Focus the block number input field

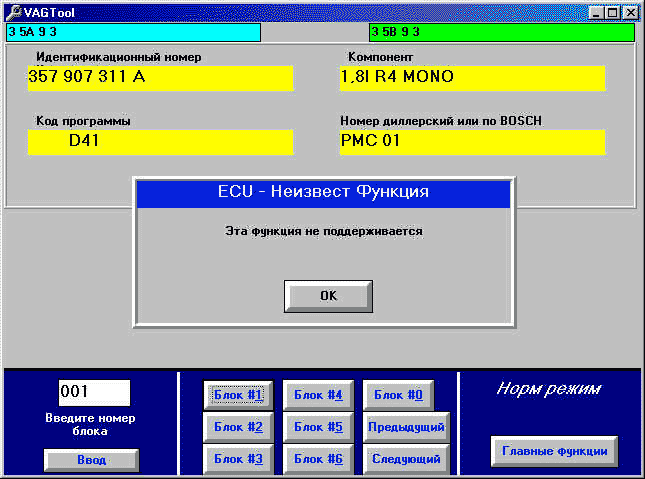point(94,392)
